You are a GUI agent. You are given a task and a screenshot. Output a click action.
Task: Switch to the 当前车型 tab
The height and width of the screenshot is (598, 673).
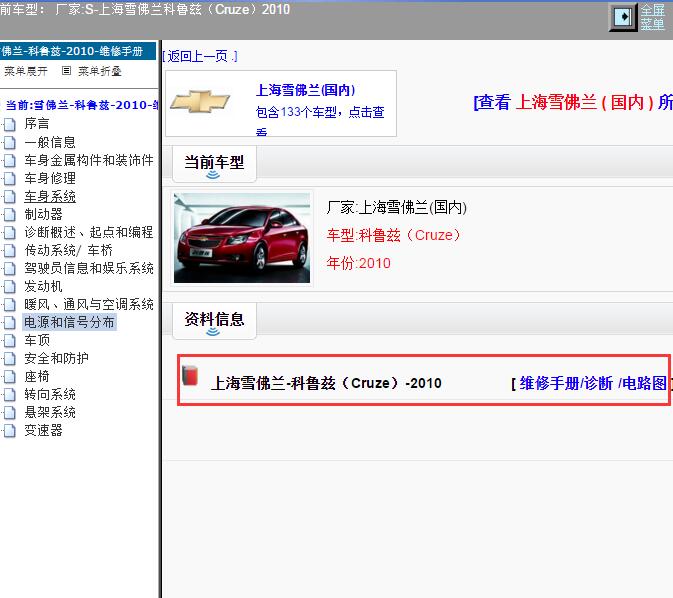coord(214,162)
